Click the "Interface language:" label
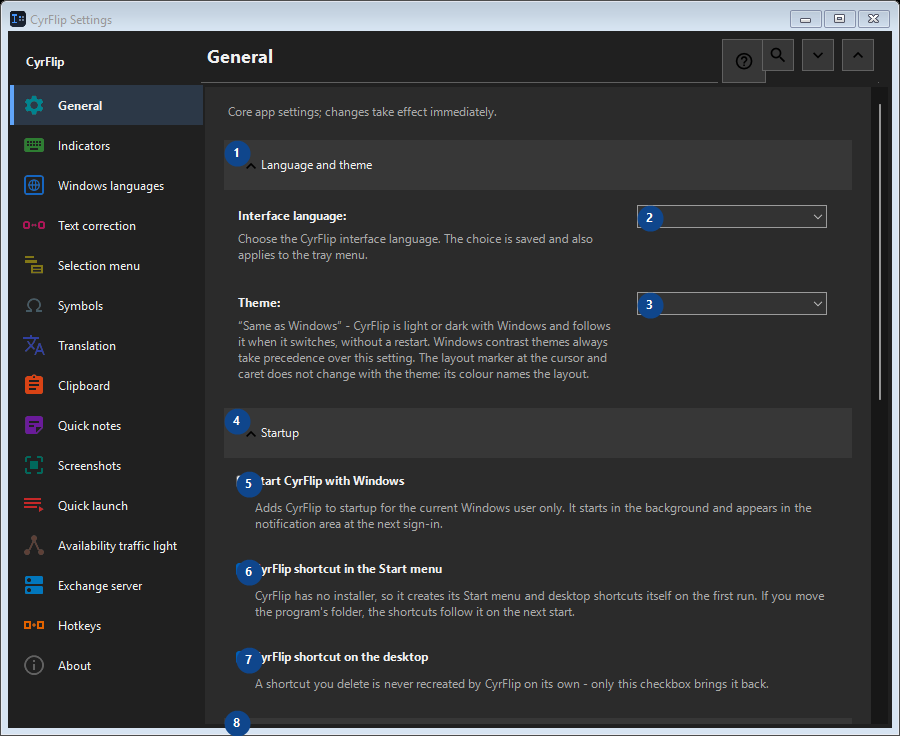Image resolution: width=900 pixels, height=736 pixels. coord(292,216)
